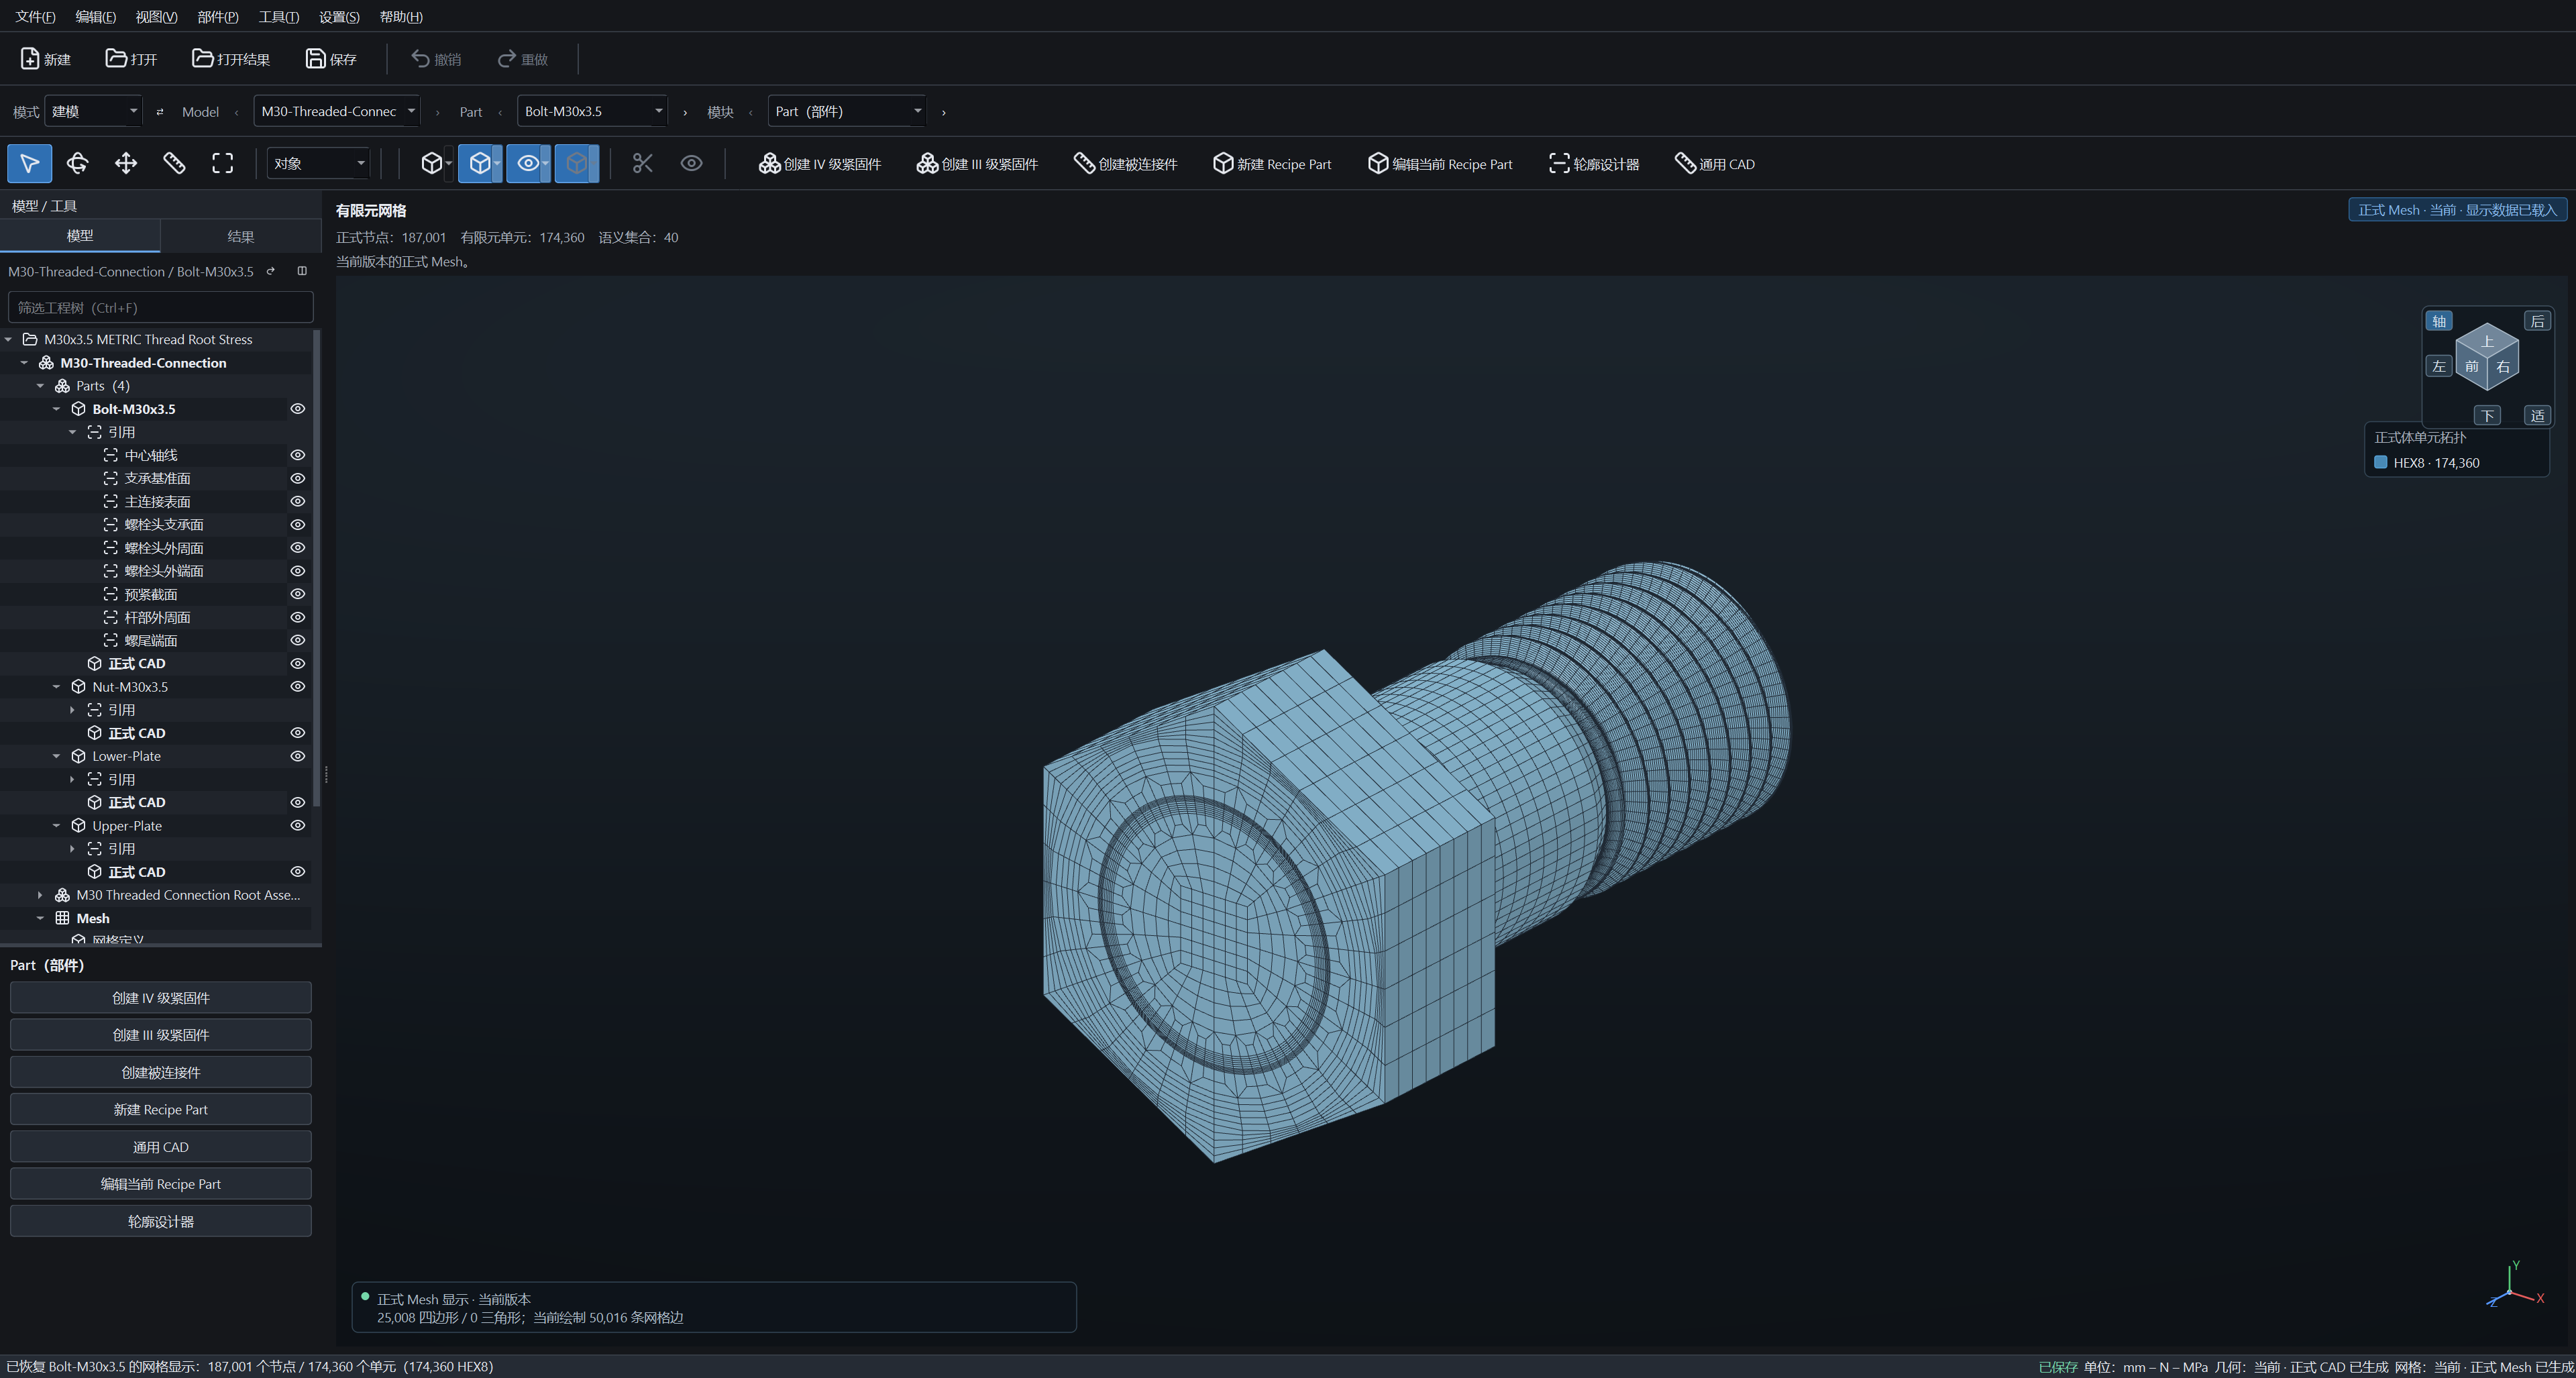Viewport: 2576px width, 1378px height.
Task: Switch to the 结果 tab
Action: (x=240, y=236)
